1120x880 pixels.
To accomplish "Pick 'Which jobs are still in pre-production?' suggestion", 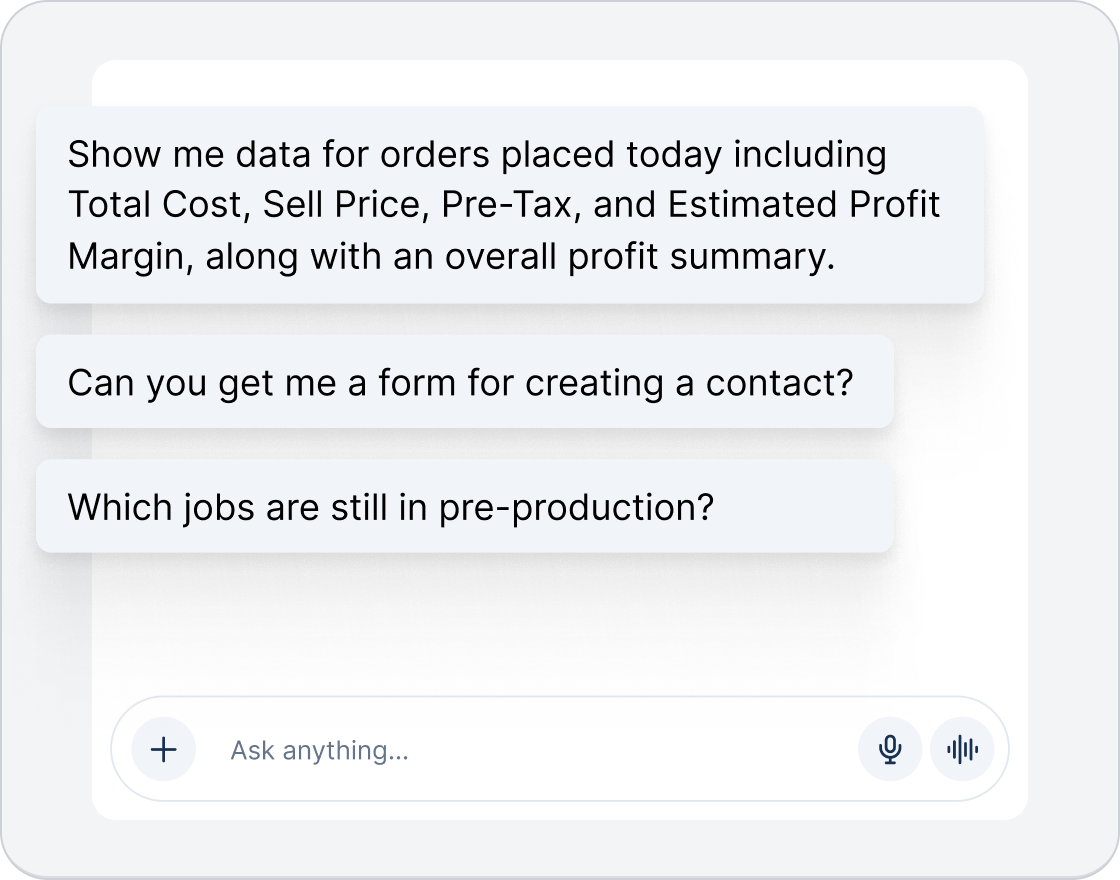I will (465, 506).
